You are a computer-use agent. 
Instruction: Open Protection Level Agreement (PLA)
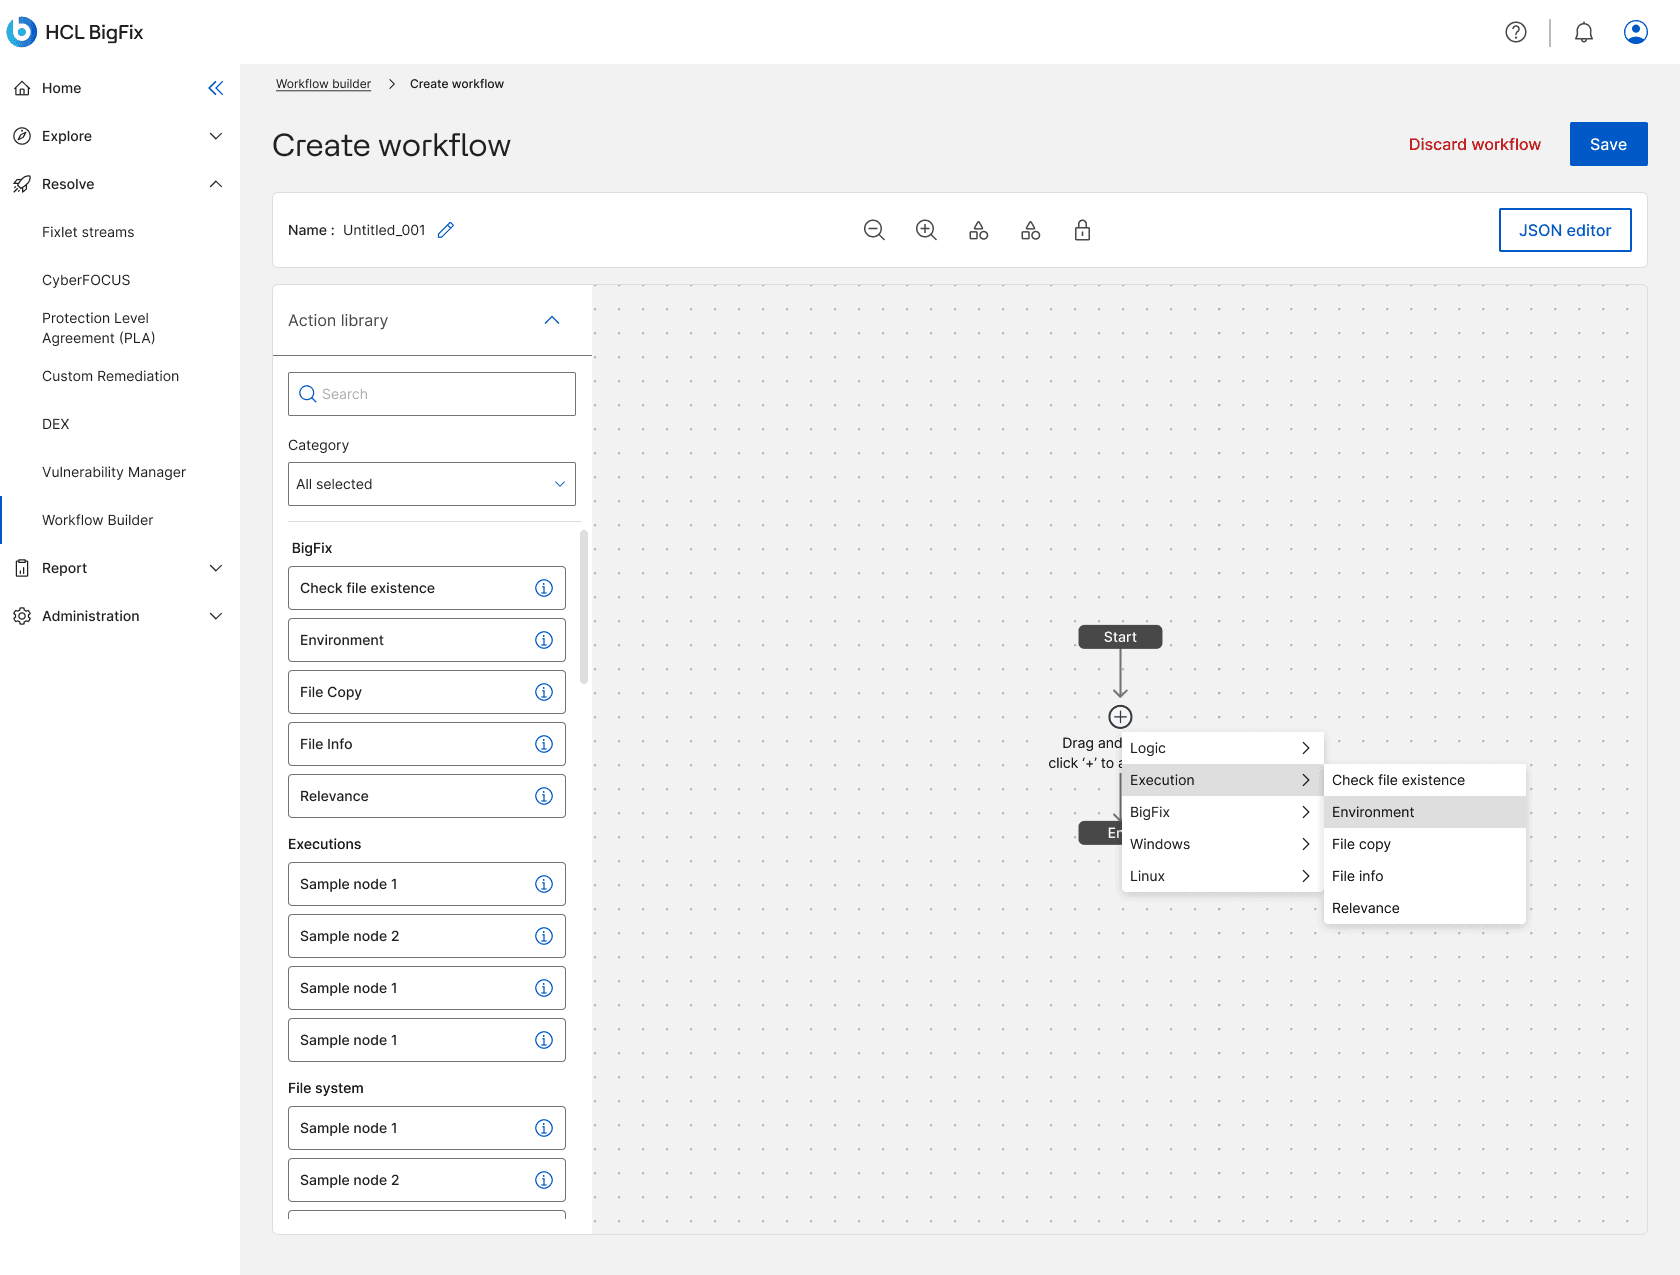tap(98, 328)
